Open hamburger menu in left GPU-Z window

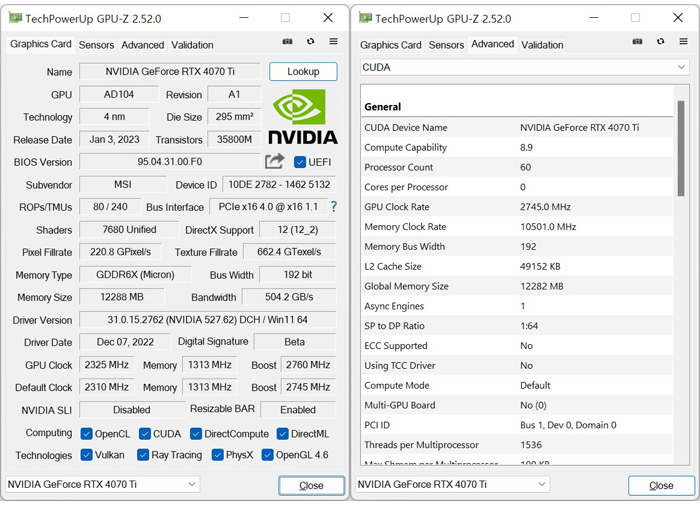coord(333,42)
